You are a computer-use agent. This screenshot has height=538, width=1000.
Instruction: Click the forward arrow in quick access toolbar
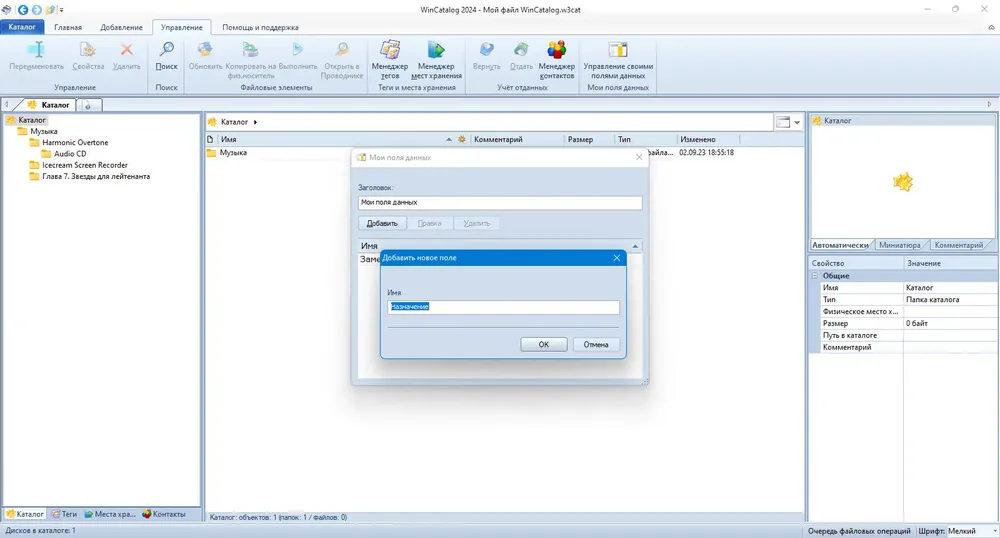pos(36,10)
